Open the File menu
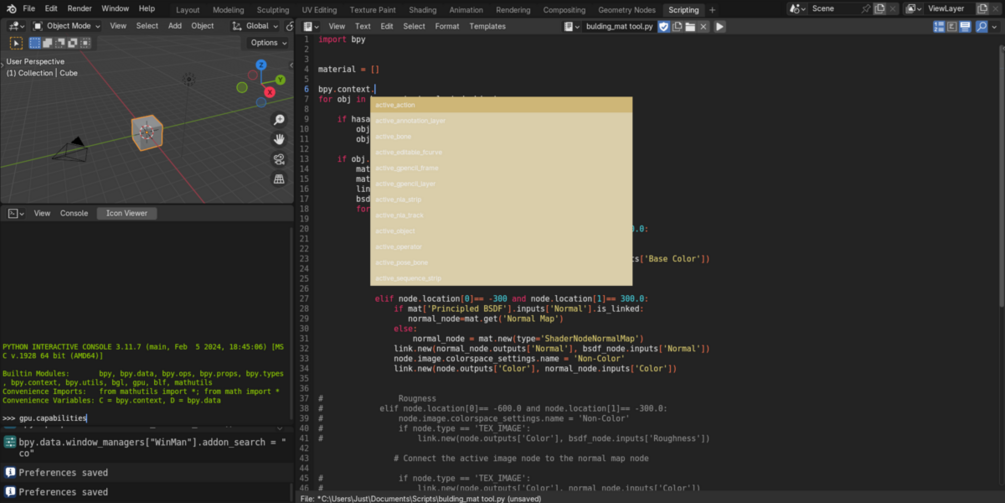This screenshot has width=1005, height=503. 29,9
